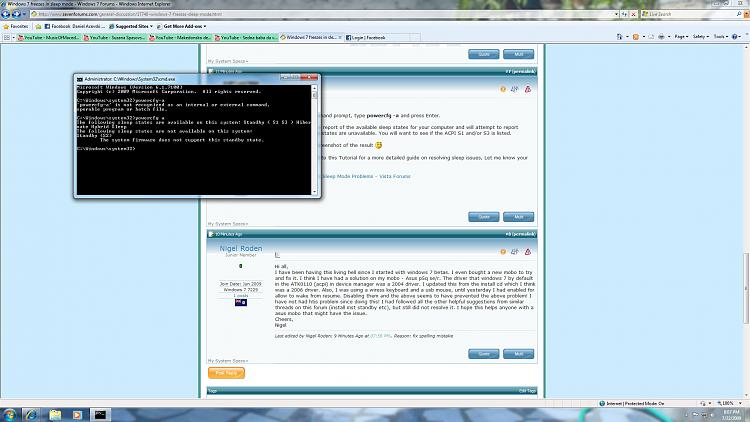Open Windows Media Player taskbar icon
750x422 pixels.
[77, 415]
